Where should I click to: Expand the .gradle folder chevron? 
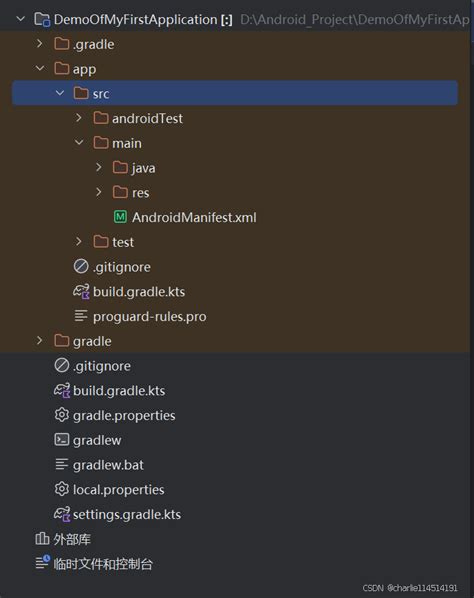coord(40,44)
